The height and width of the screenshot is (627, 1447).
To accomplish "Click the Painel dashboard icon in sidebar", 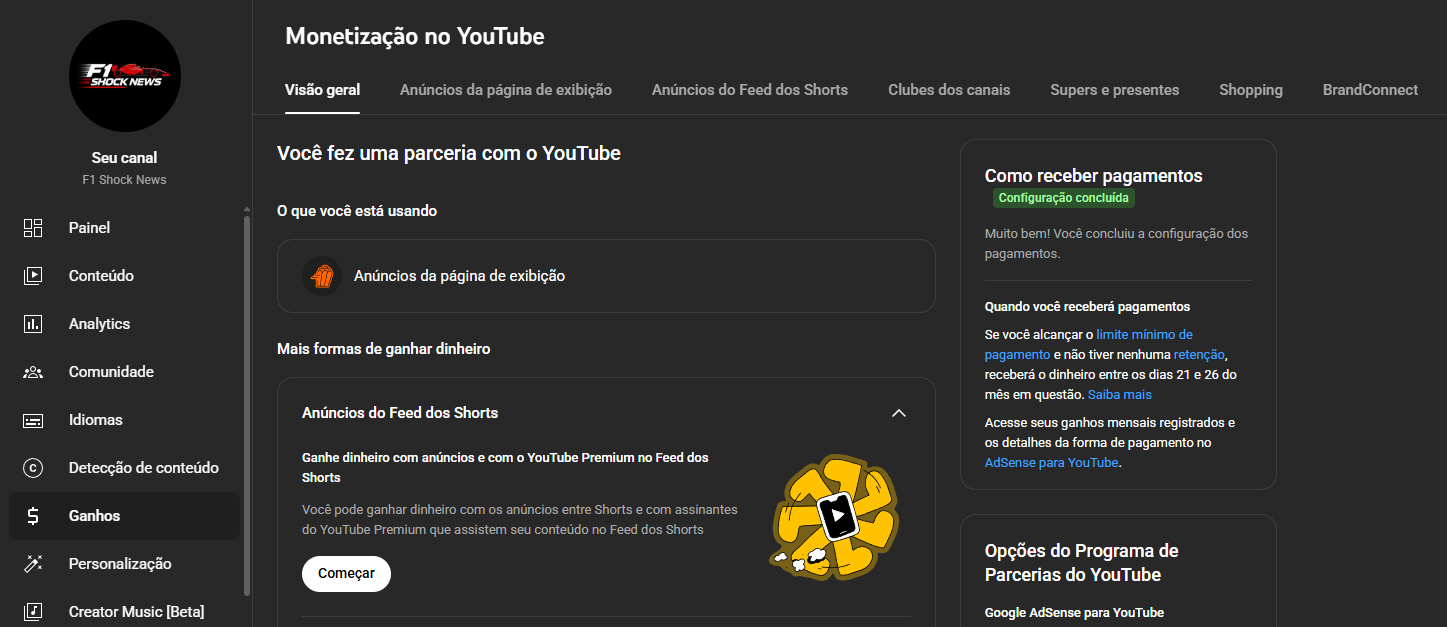I will click(x=33, y=228).
